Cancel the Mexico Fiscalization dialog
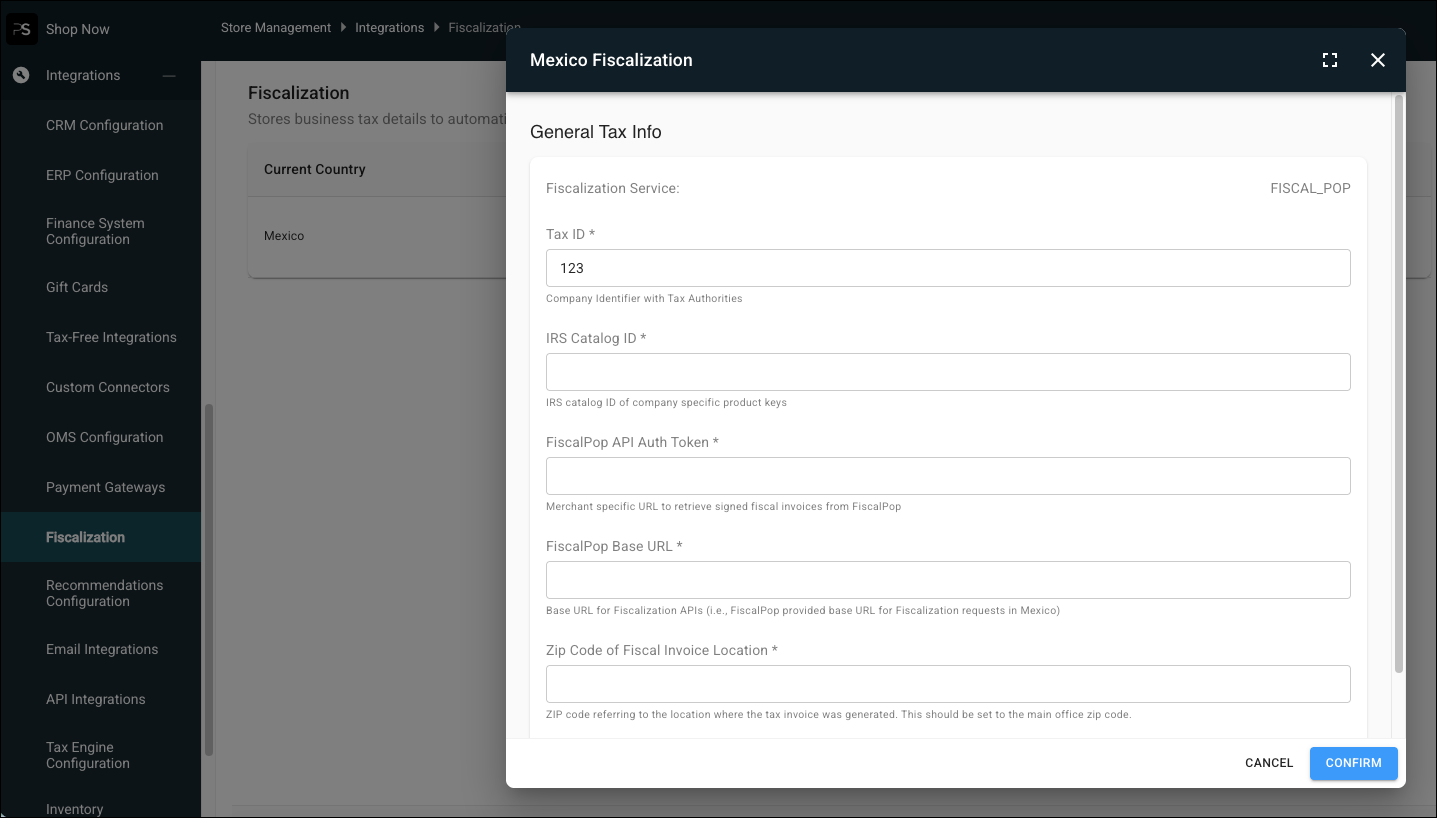The width and height of the screenshot is (1437, 818). (x=1269, y=763)
